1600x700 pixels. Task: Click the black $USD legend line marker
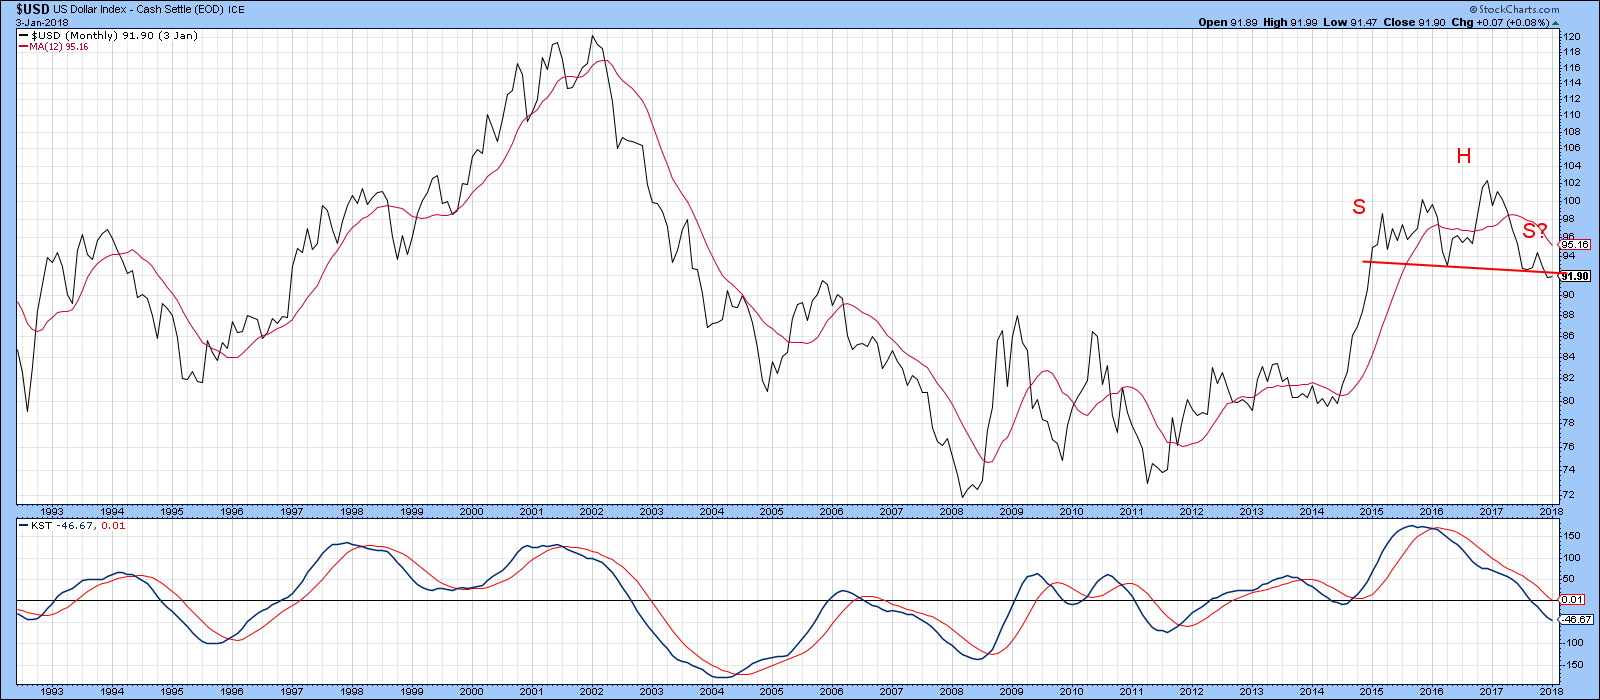tap(24, 36)
